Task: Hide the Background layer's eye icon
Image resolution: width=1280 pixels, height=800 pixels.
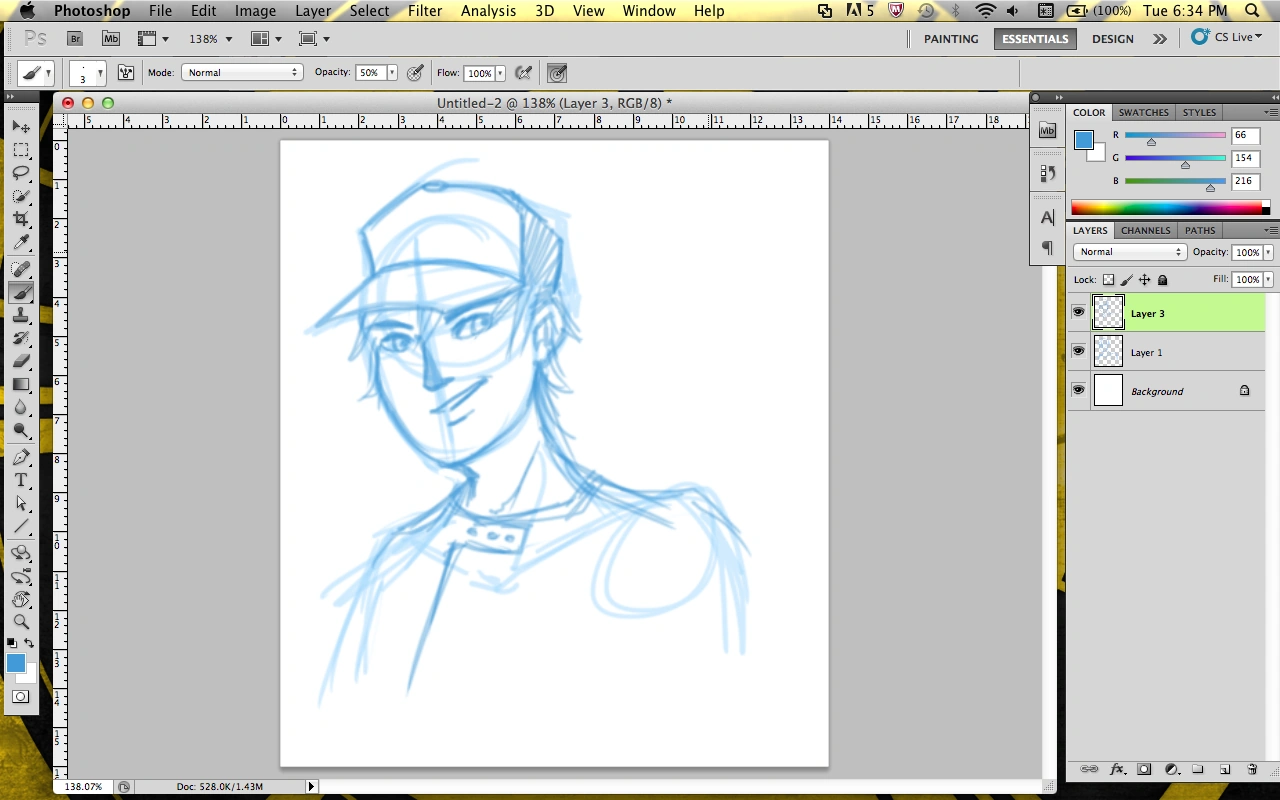Action: [1078, 391]
